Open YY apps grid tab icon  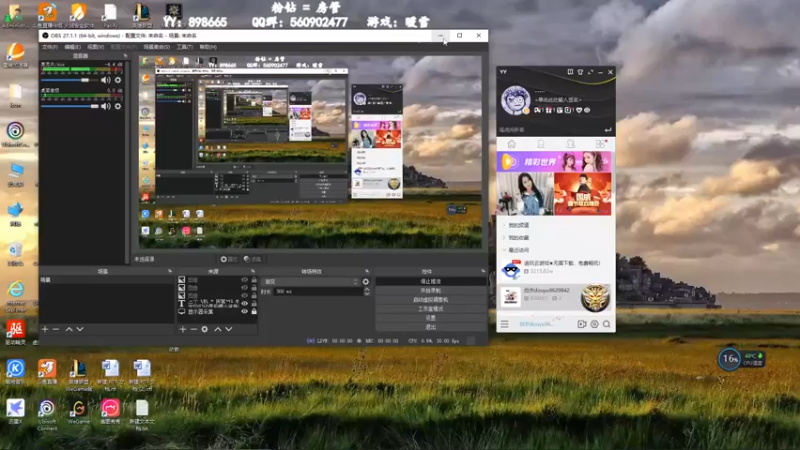[x=600, y=144]
